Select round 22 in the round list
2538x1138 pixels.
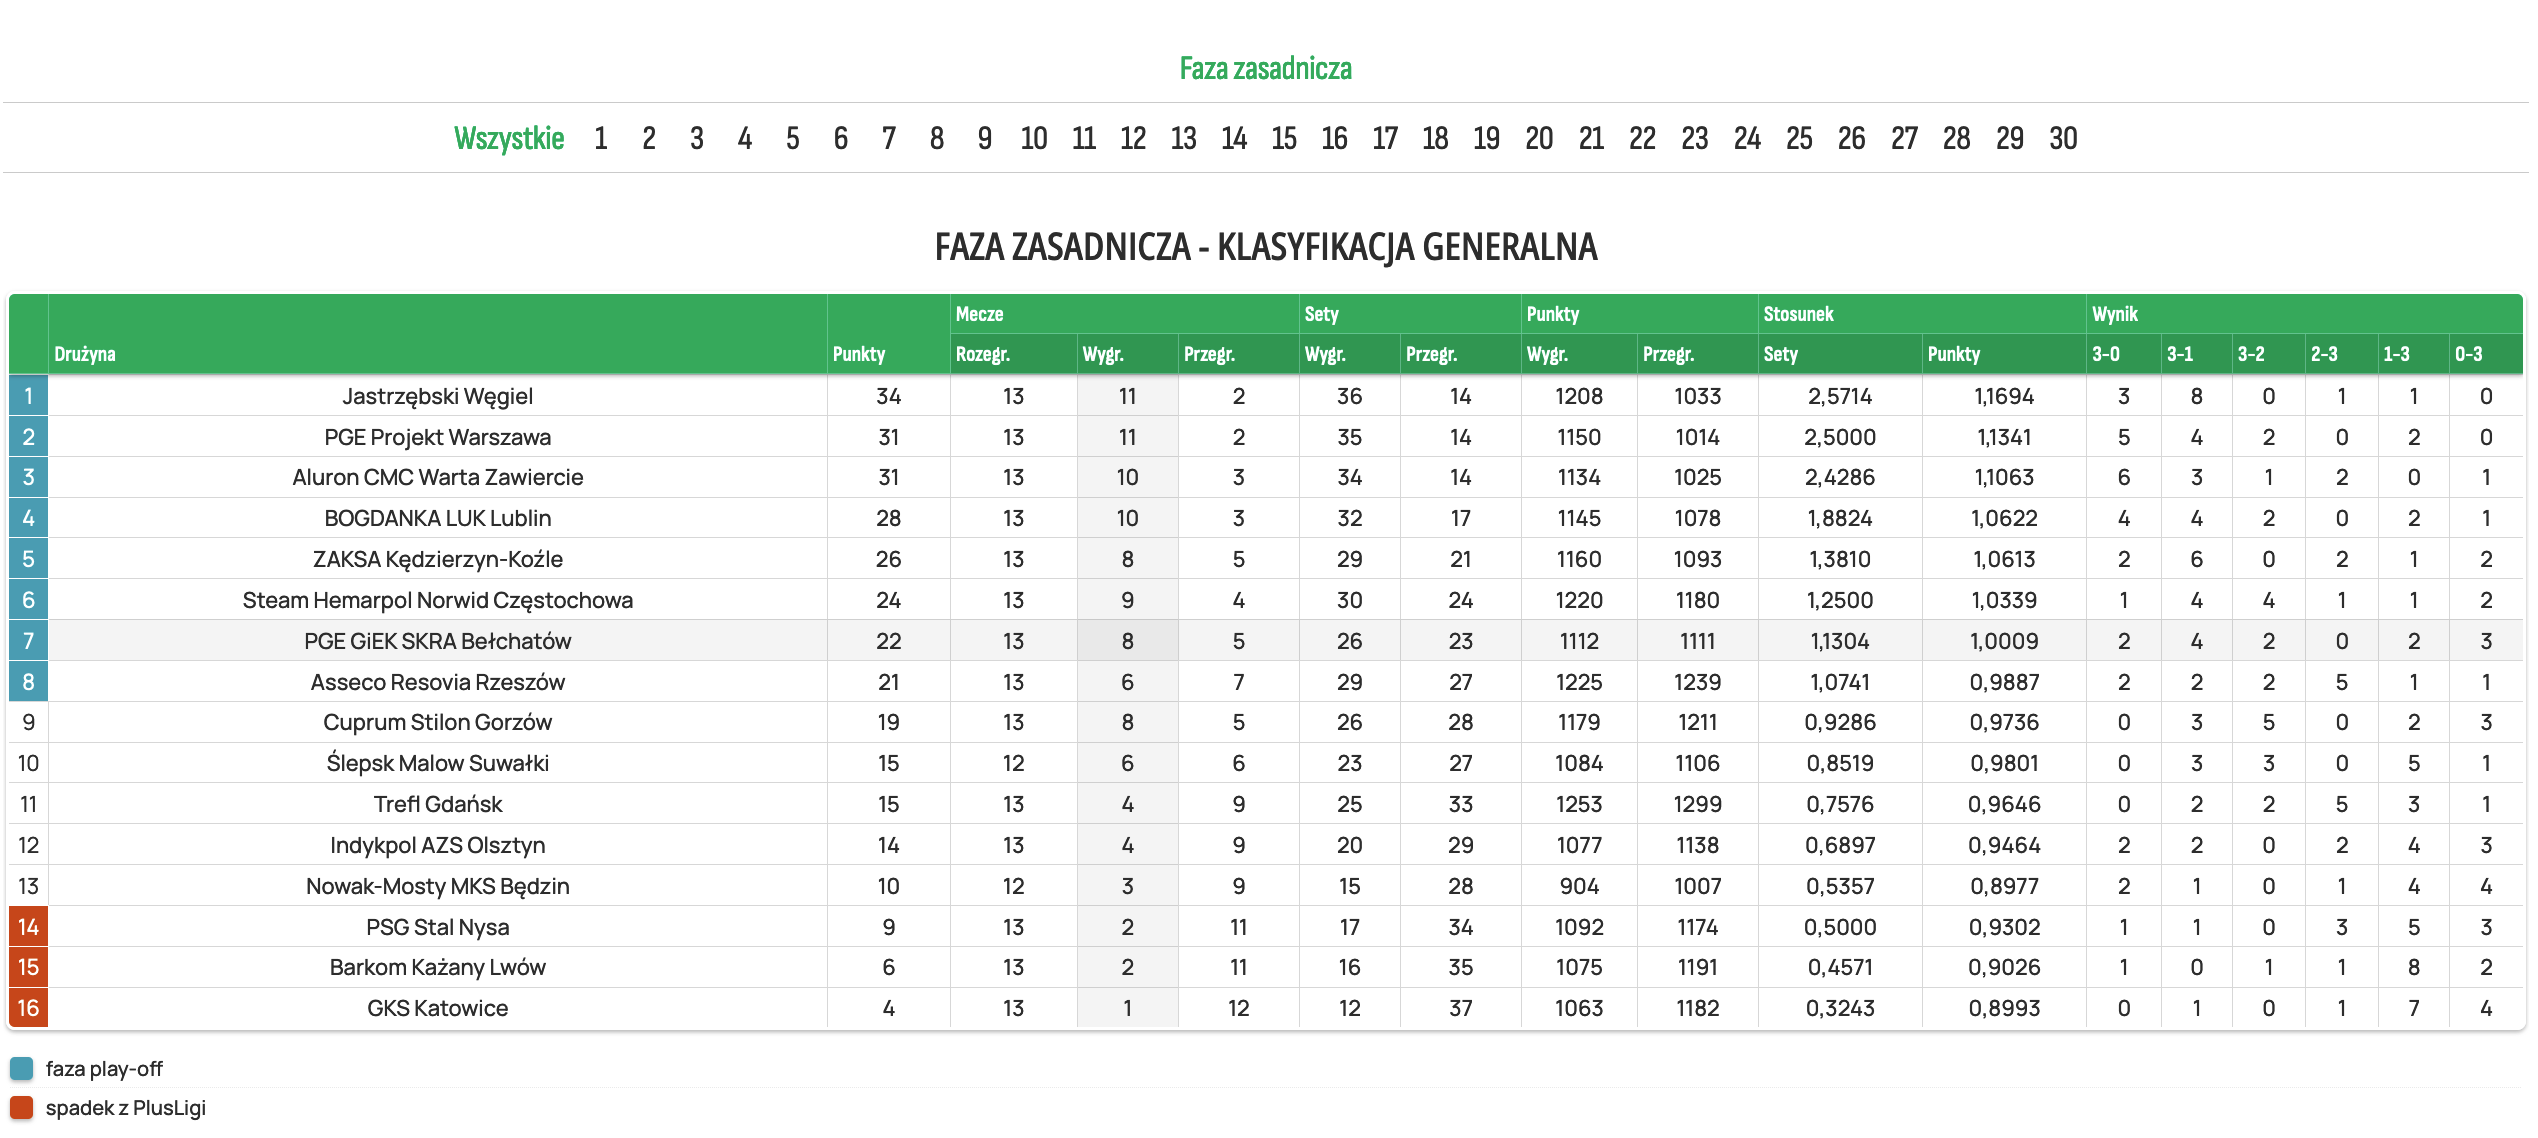click(1641, 138)
